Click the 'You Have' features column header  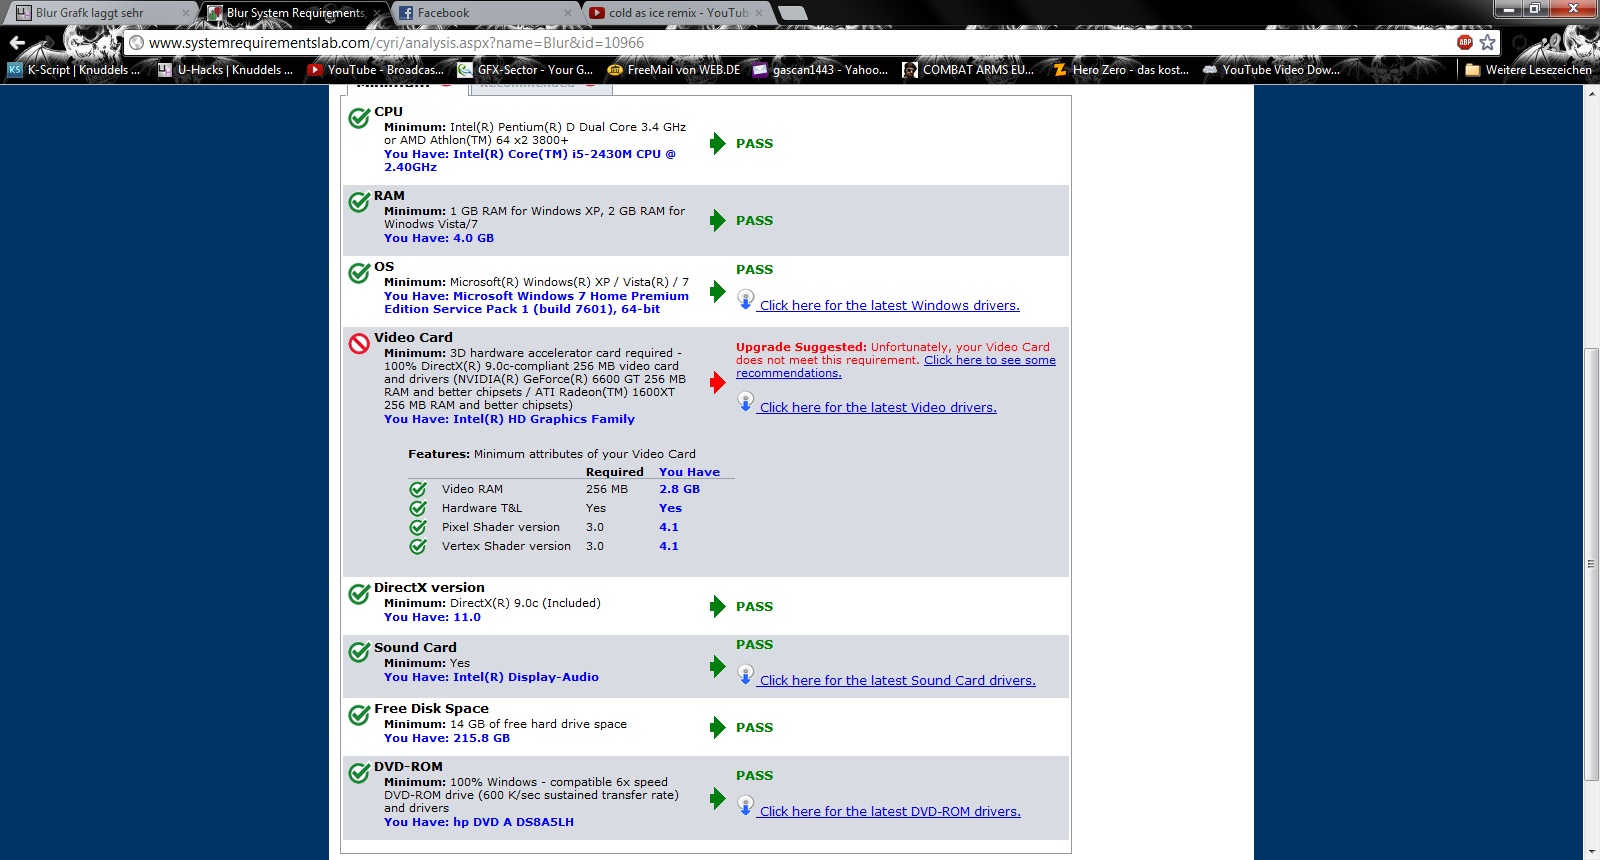pos(689,472)
